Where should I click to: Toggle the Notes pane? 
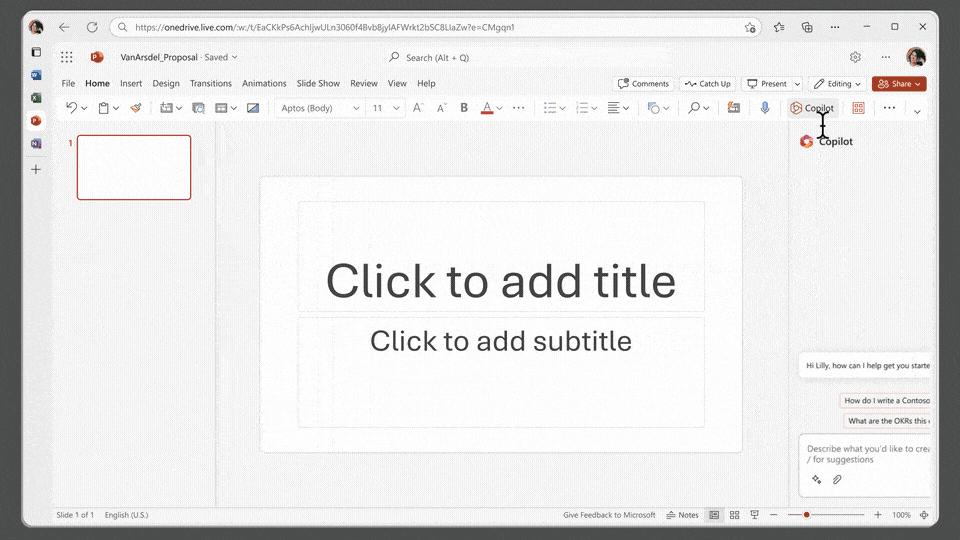(683, 515)
